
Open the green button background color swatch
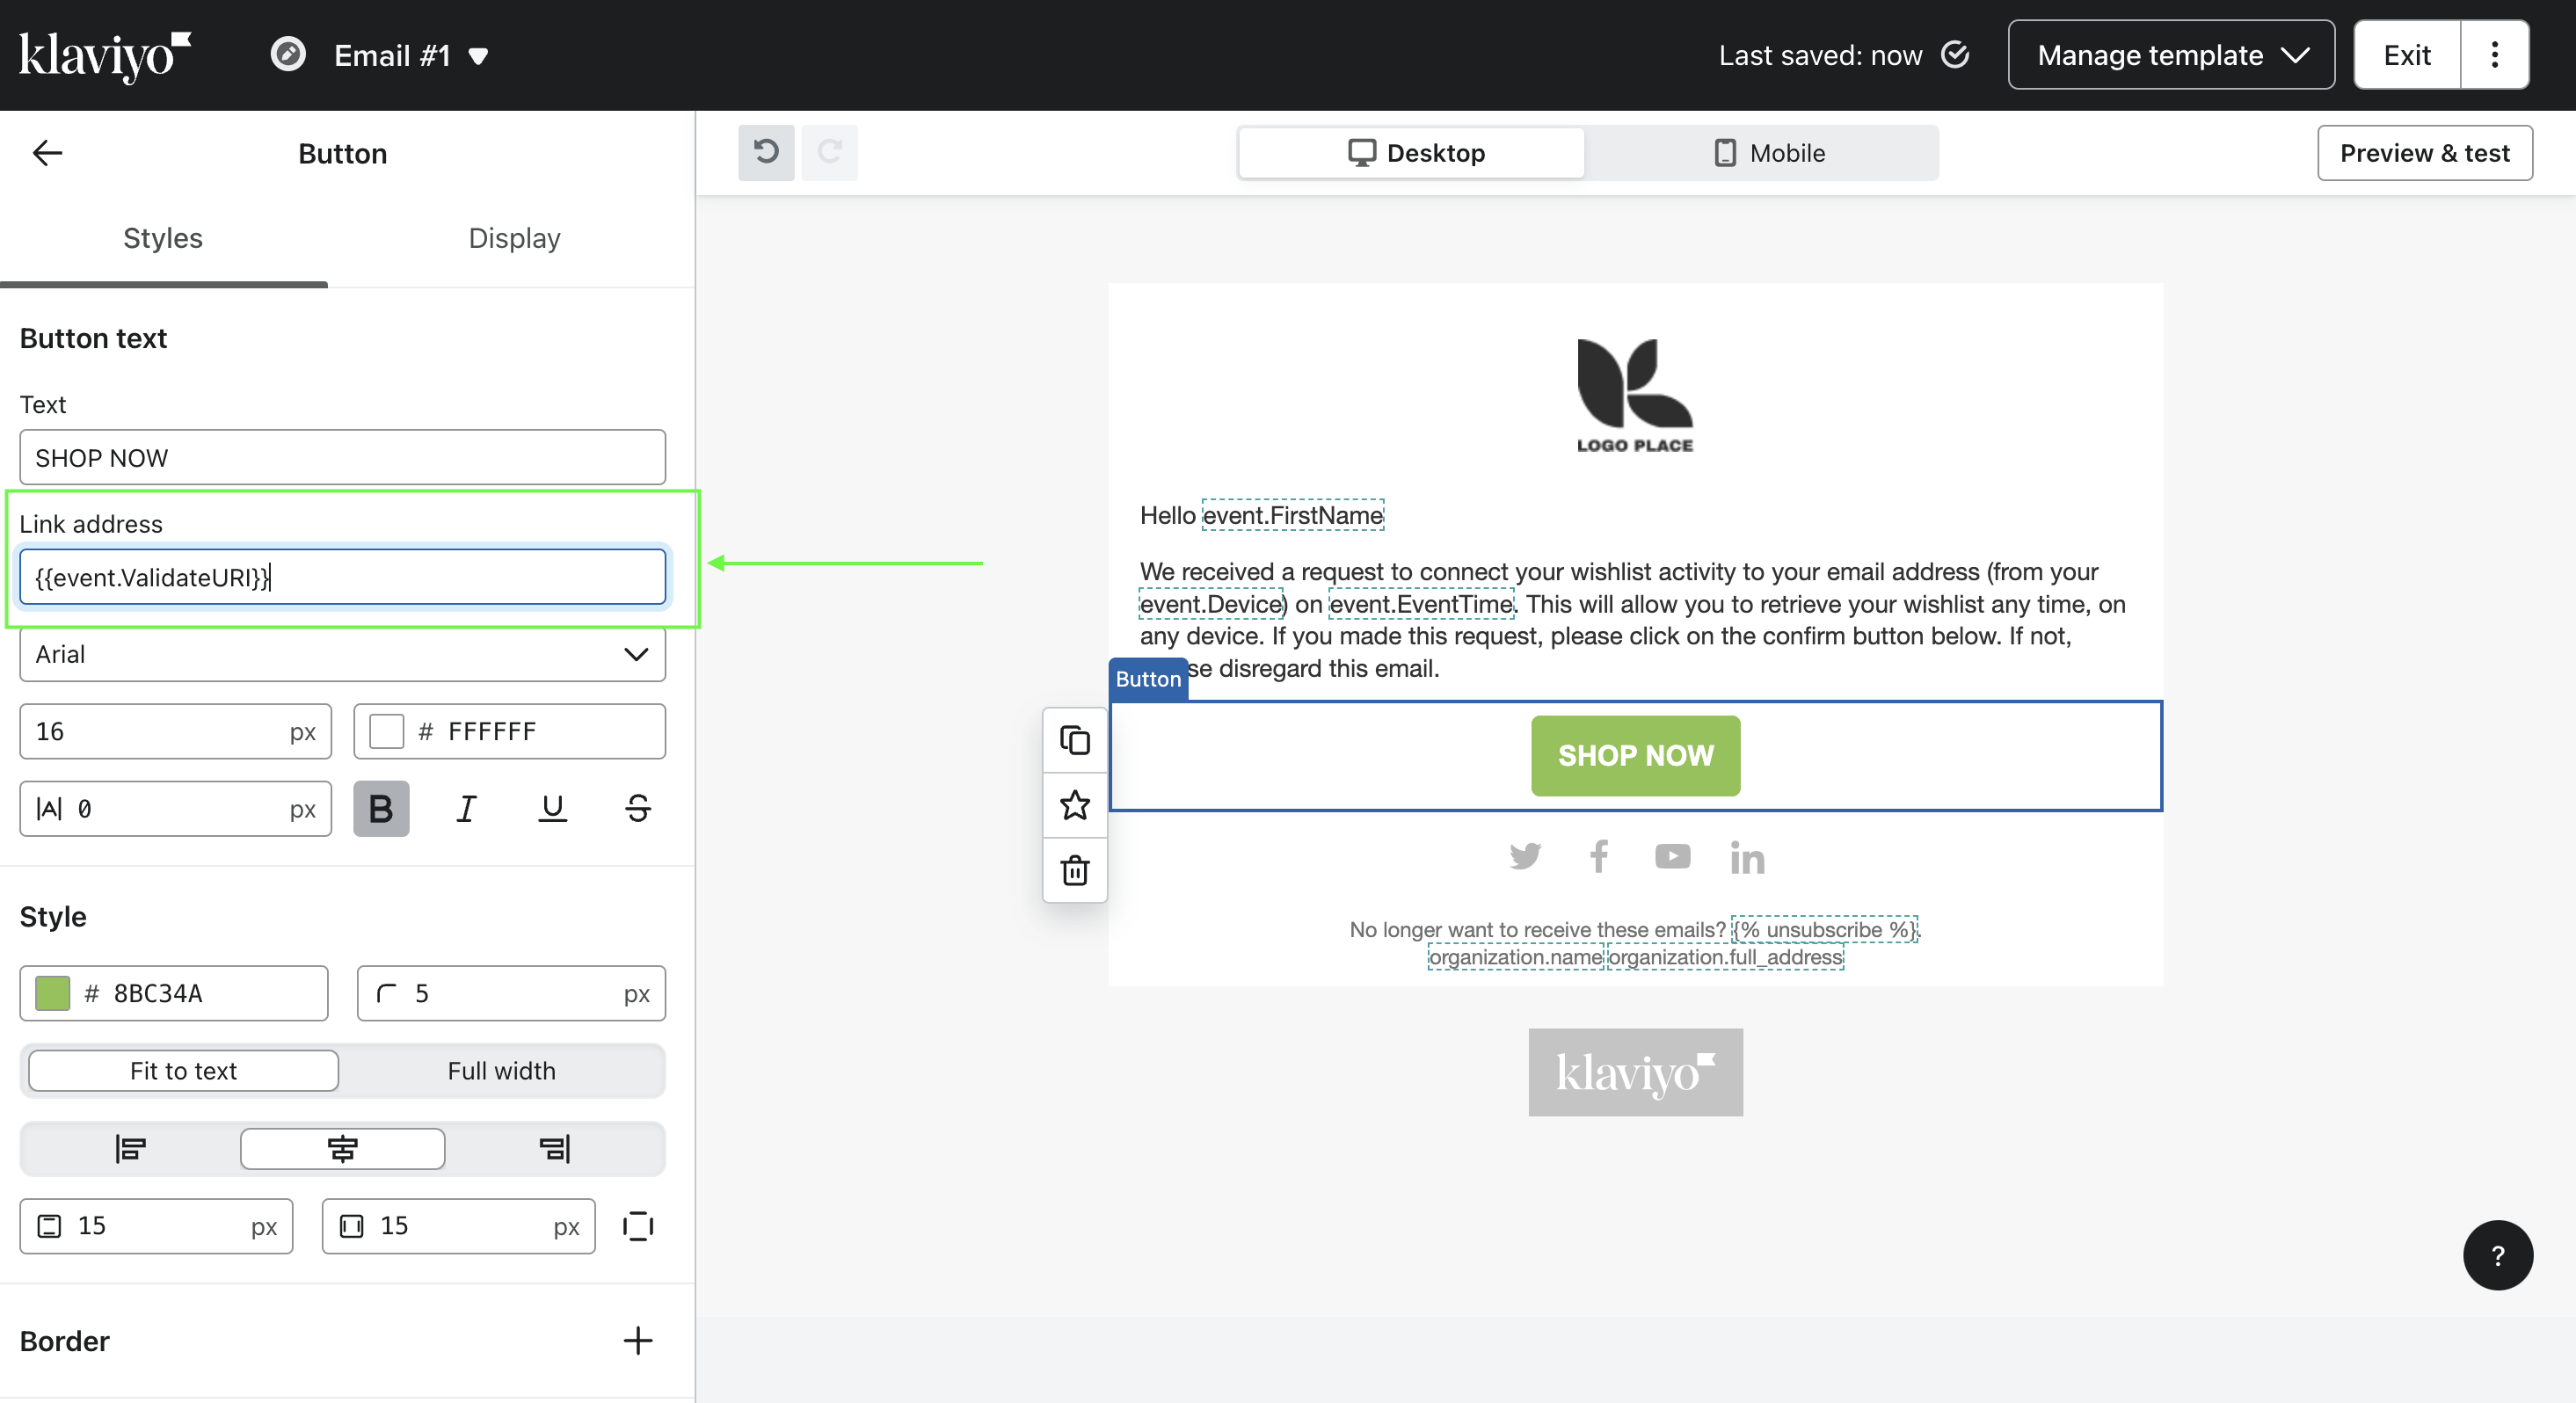coord(53,993)
